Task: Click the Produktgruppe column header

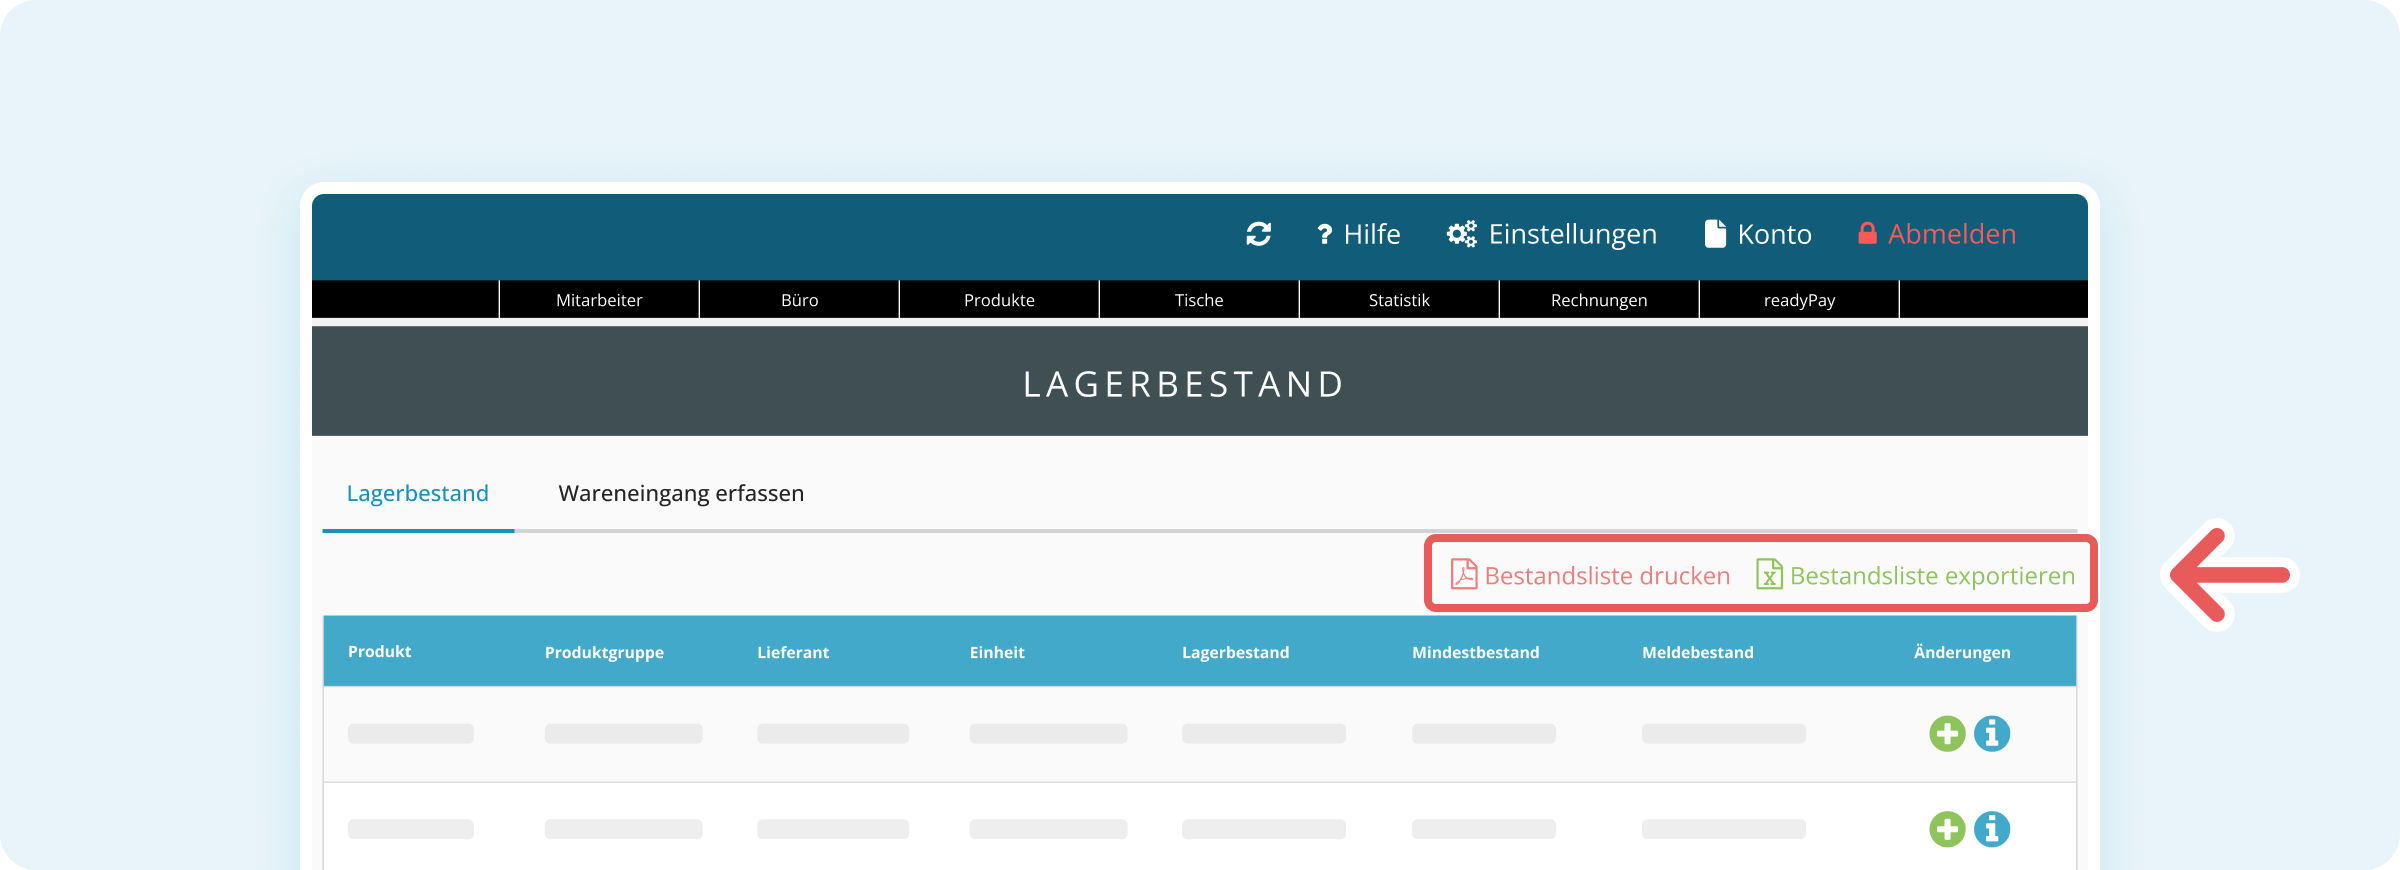Action: [x=604, y=652]
